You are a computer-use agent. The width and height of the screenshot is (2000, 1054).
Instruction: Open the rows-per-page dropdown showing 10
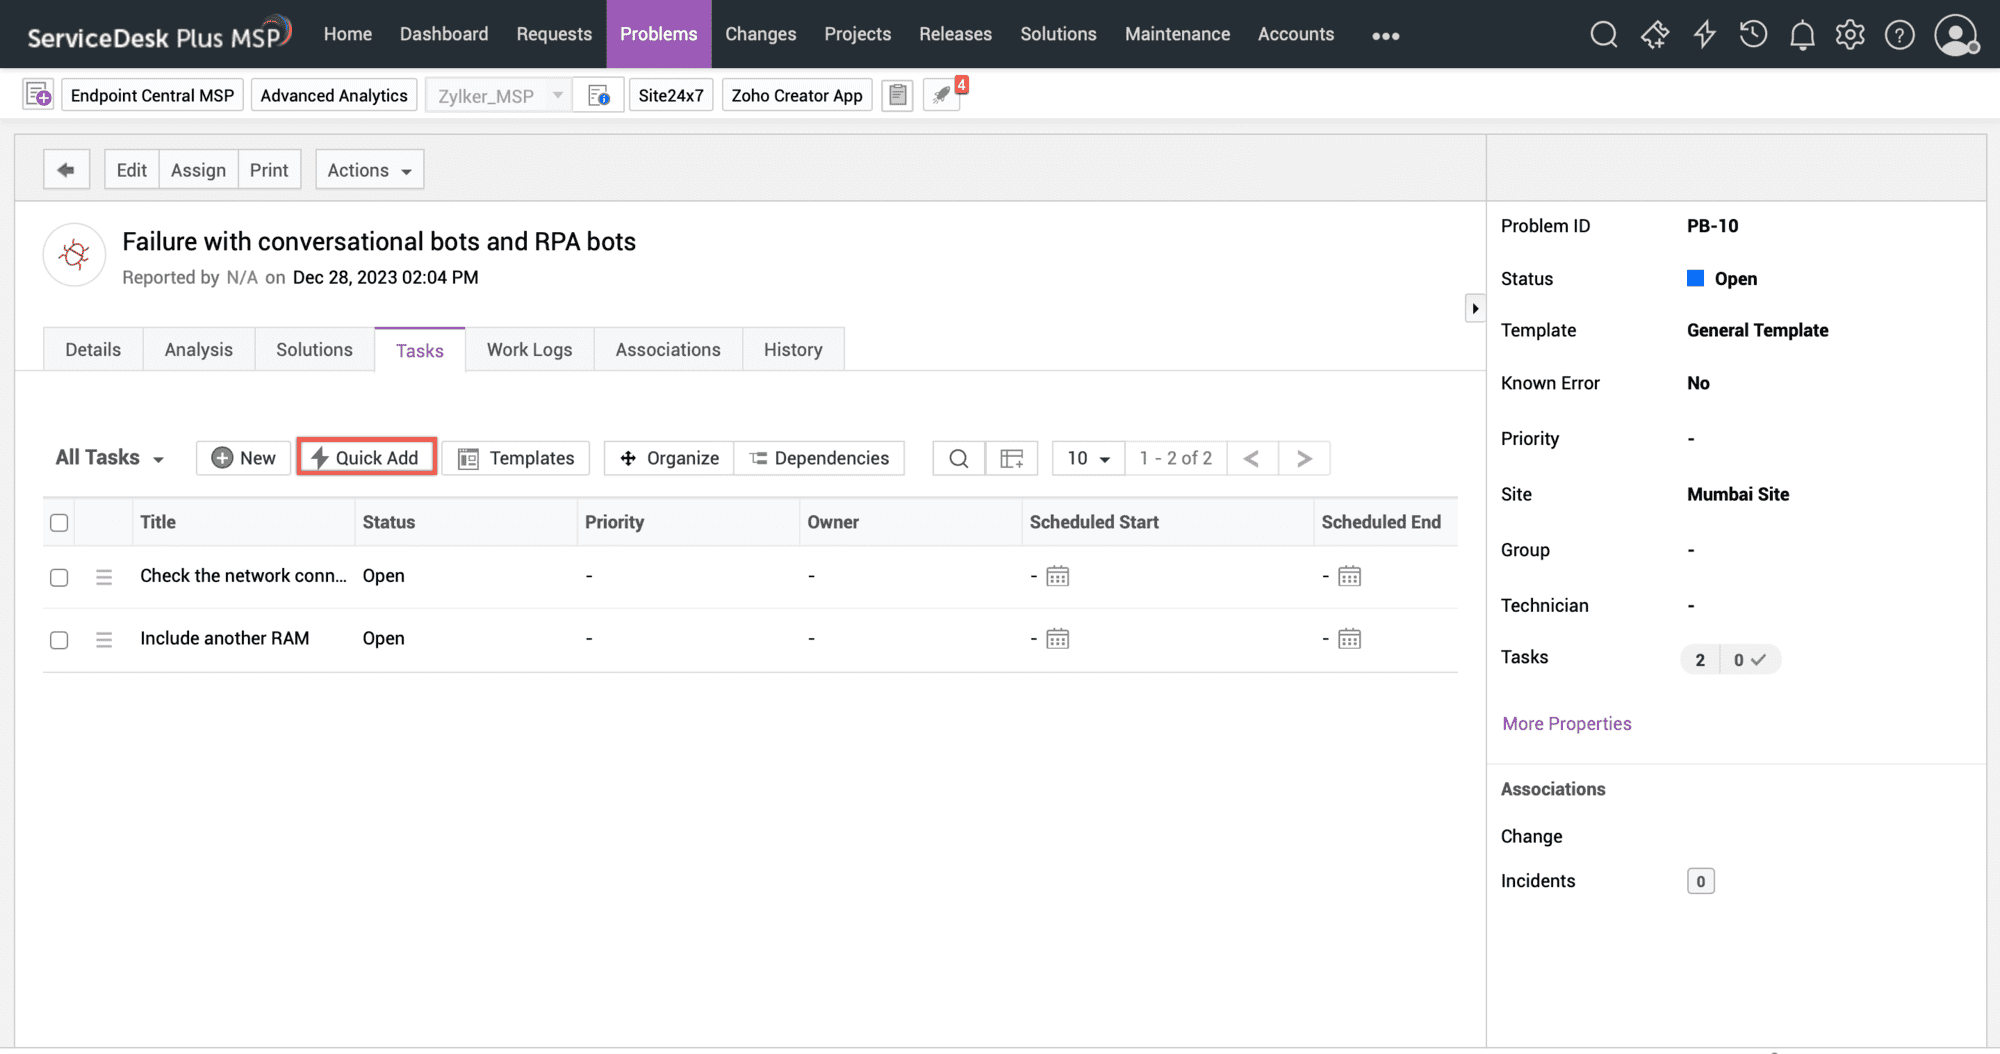[x=1088, y=458]
